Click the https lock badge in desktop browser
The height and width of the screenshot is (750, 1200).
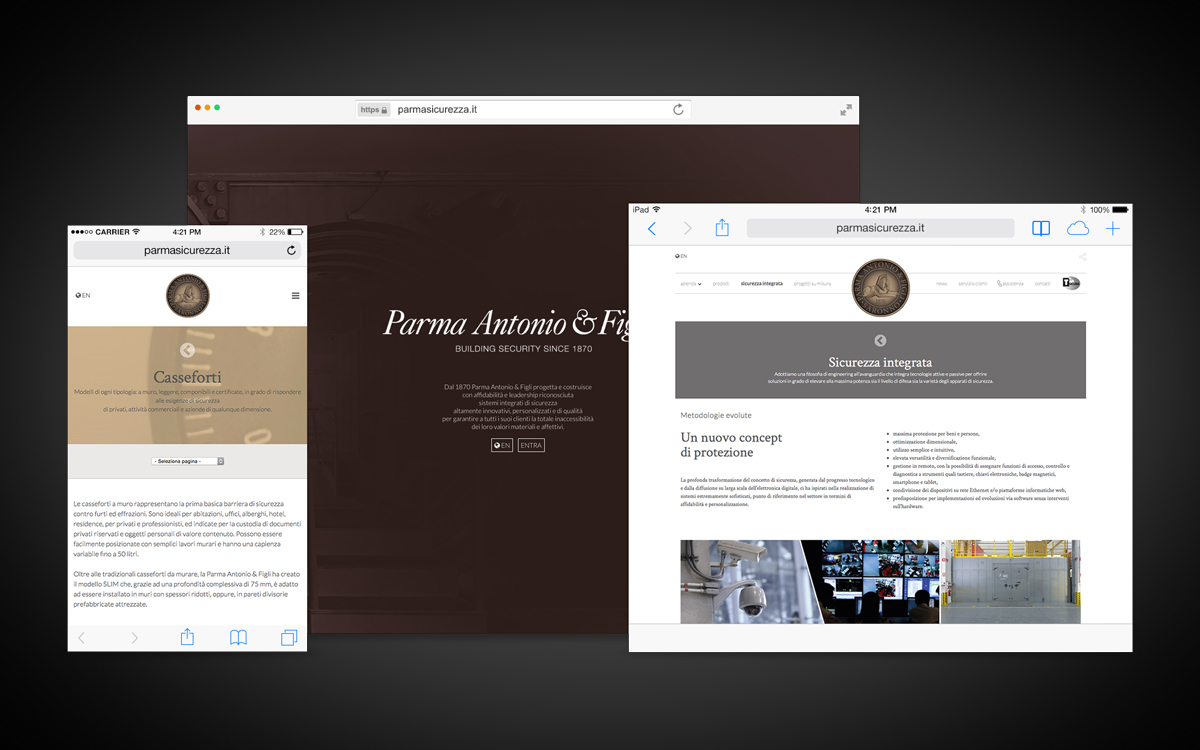click(373, 110)
